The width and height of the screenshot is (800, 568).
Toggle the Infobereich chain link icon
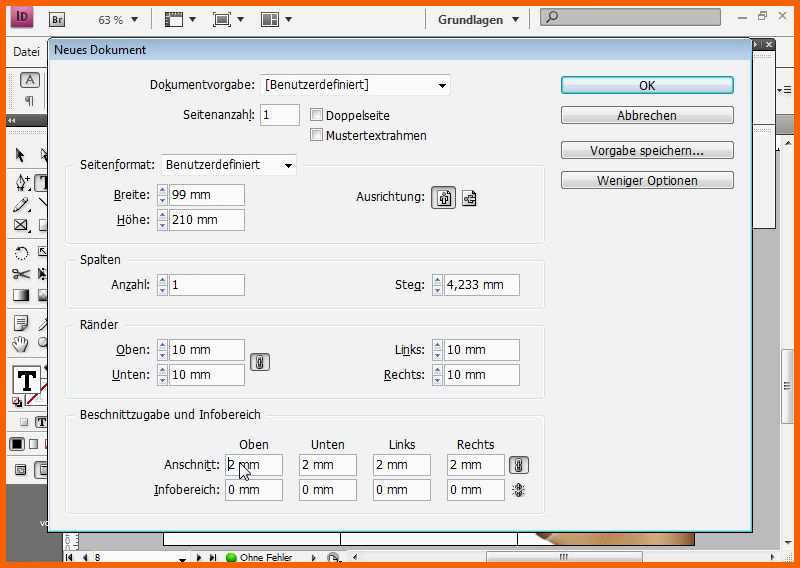click(x=518, y=490)
